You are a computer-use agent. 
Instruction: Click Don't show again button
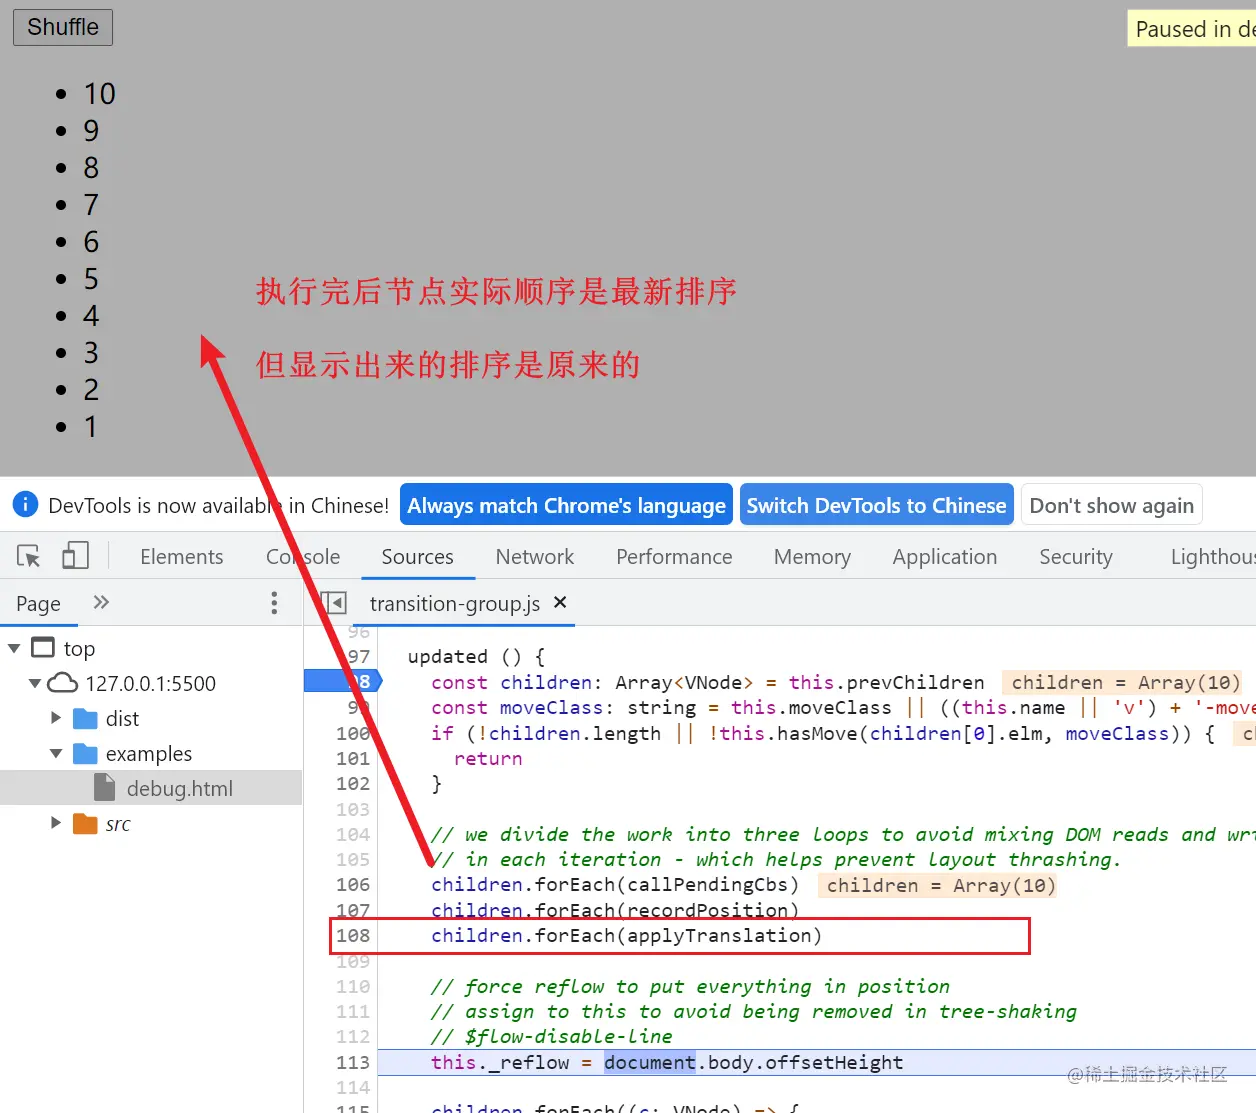coord(1111,505)
